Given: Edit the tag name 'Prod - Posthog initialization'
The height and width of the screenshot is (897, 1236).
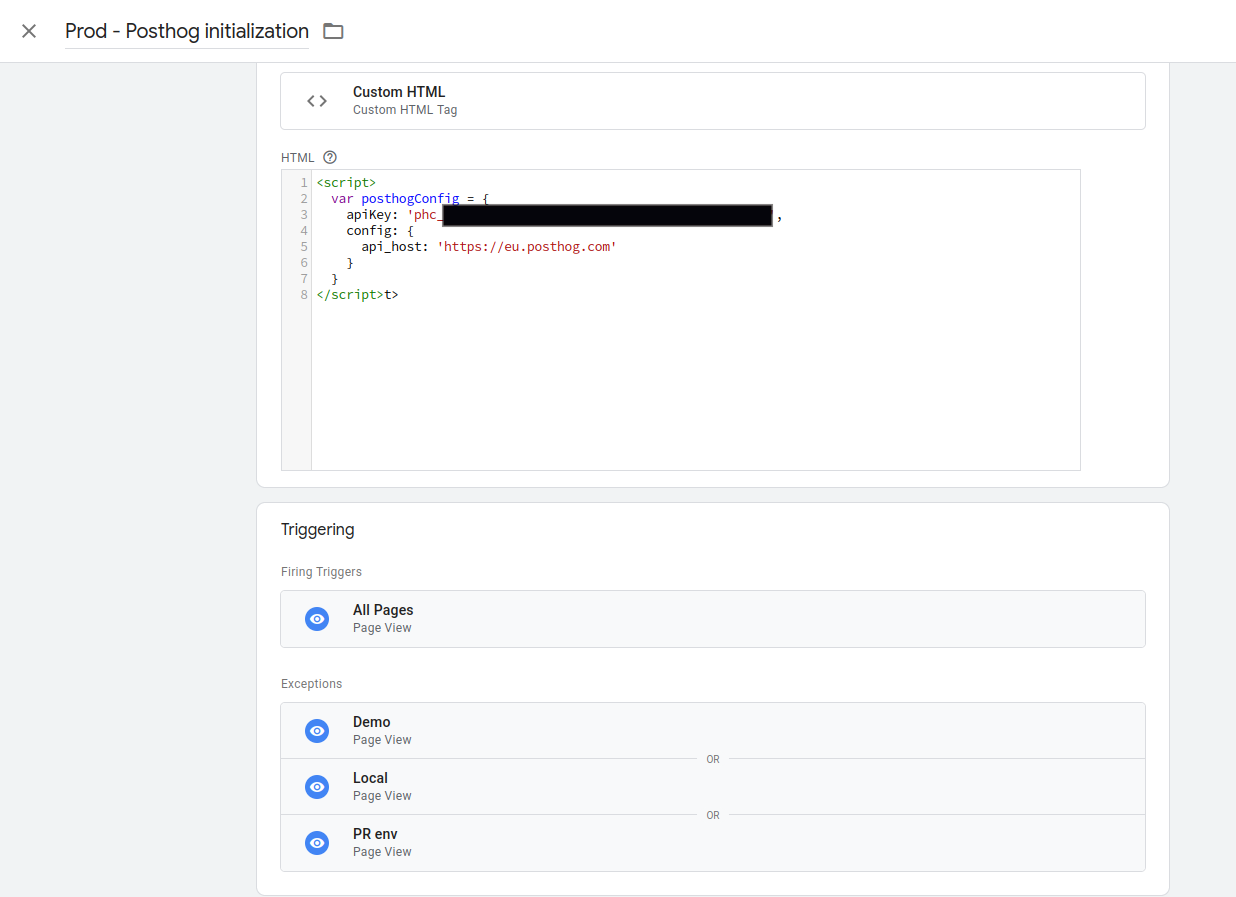Looking at the screenshot, I should (x=187, y=31).
